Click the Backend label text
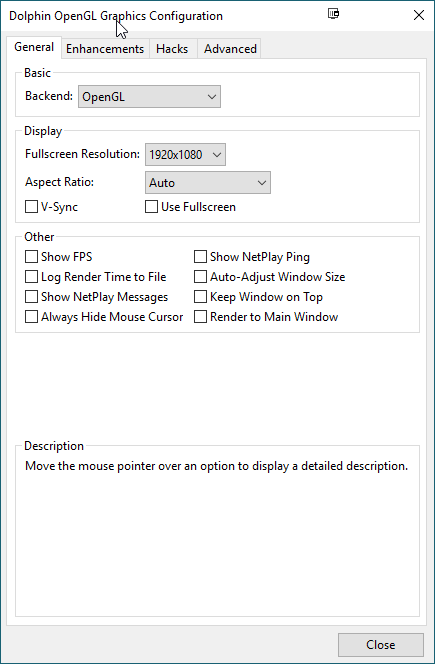The height and width of the screenshot is (664, 435). 49,96
